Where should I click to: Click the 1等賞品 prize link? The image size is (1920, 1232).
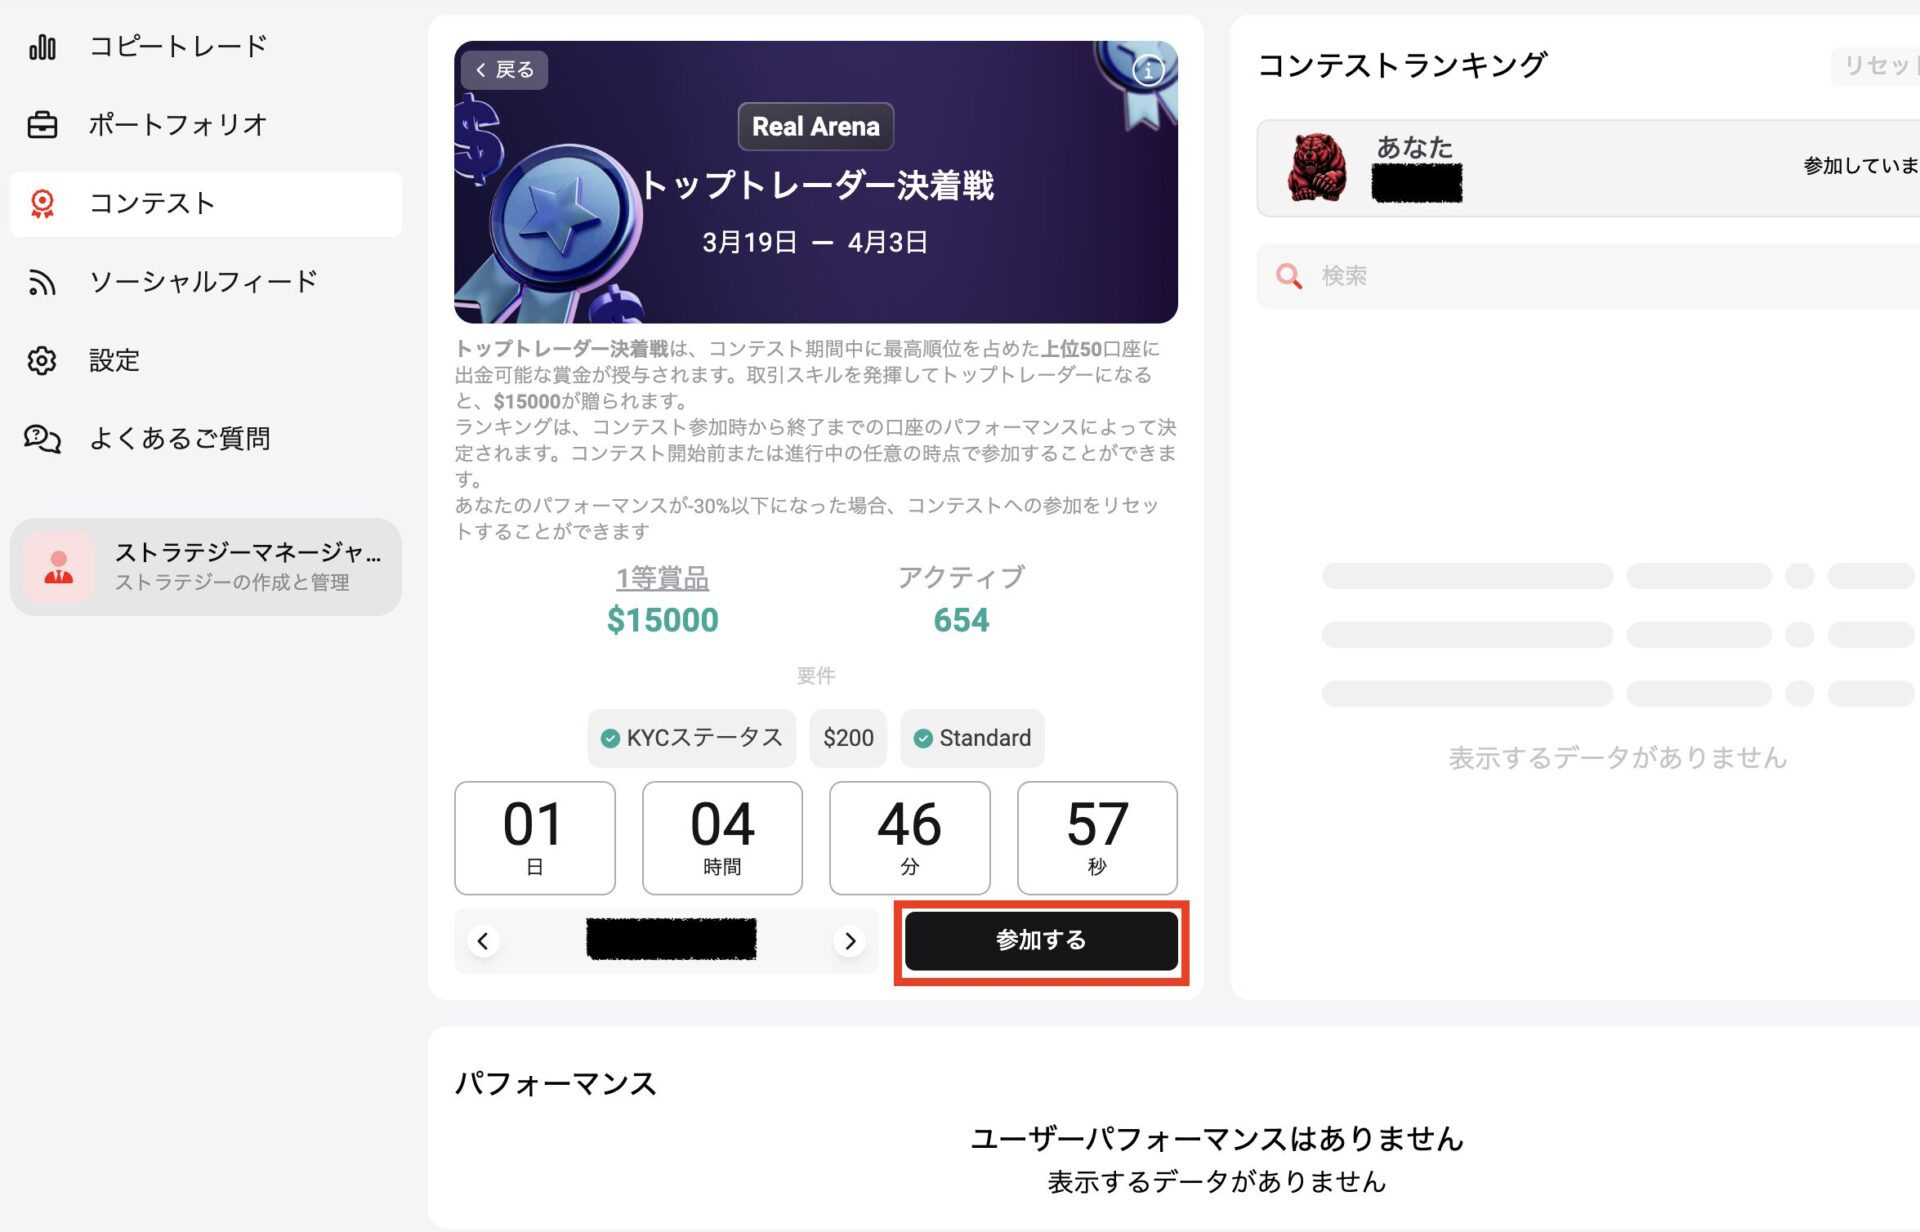pyautogui.click(x=662, y=578)
